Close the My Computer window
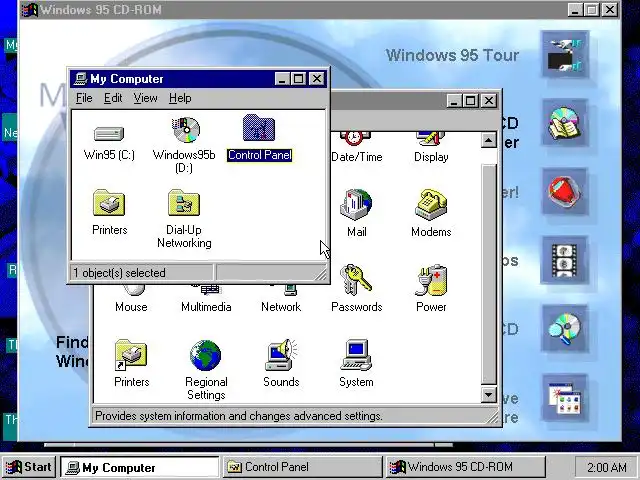 tap(316, 78)
